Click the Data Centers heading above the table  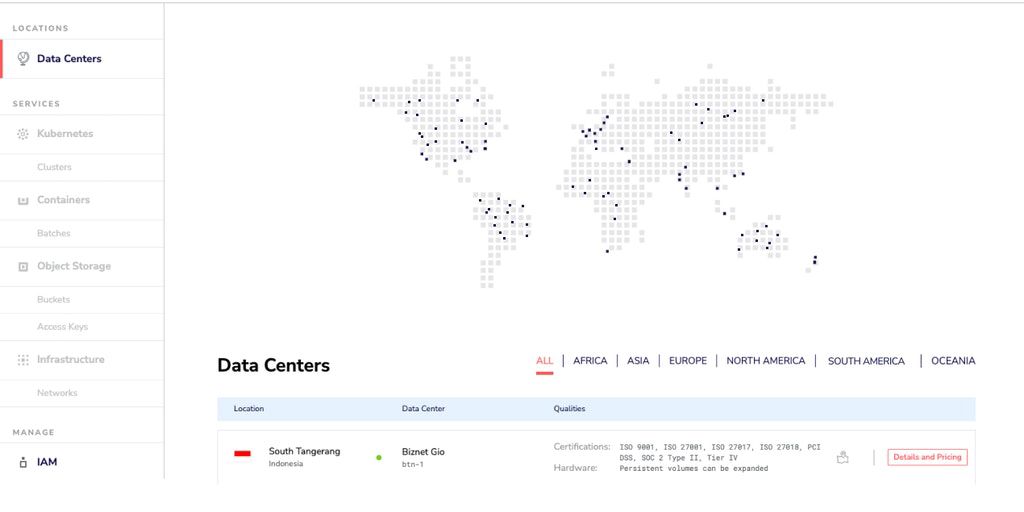(274, 366)
